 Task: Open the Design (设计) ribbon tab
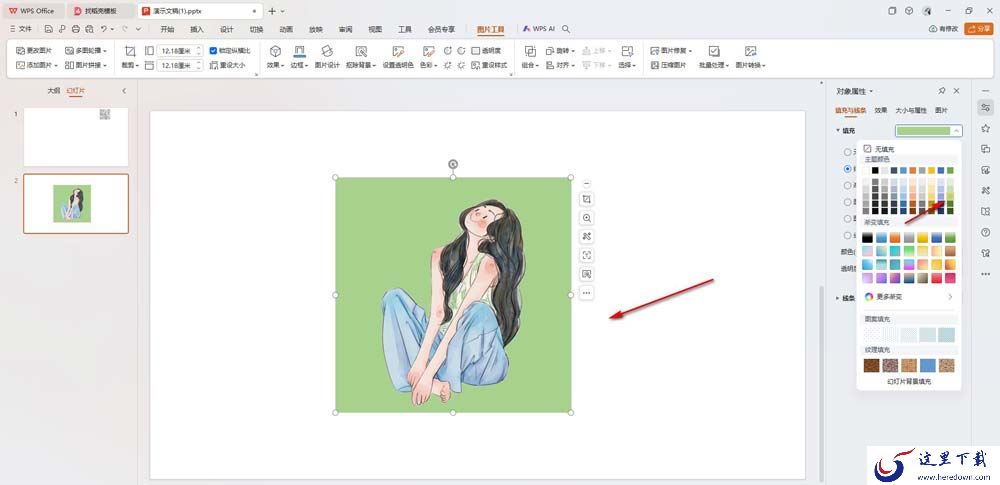226,29
